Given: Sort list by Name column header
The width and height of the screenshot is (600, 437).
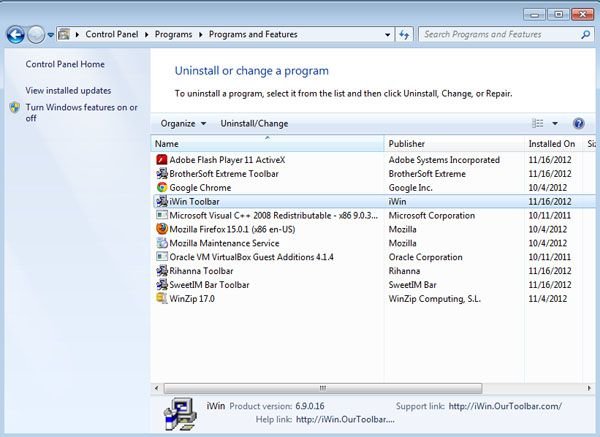Looking at the screenshot, I should coord(267,143).
